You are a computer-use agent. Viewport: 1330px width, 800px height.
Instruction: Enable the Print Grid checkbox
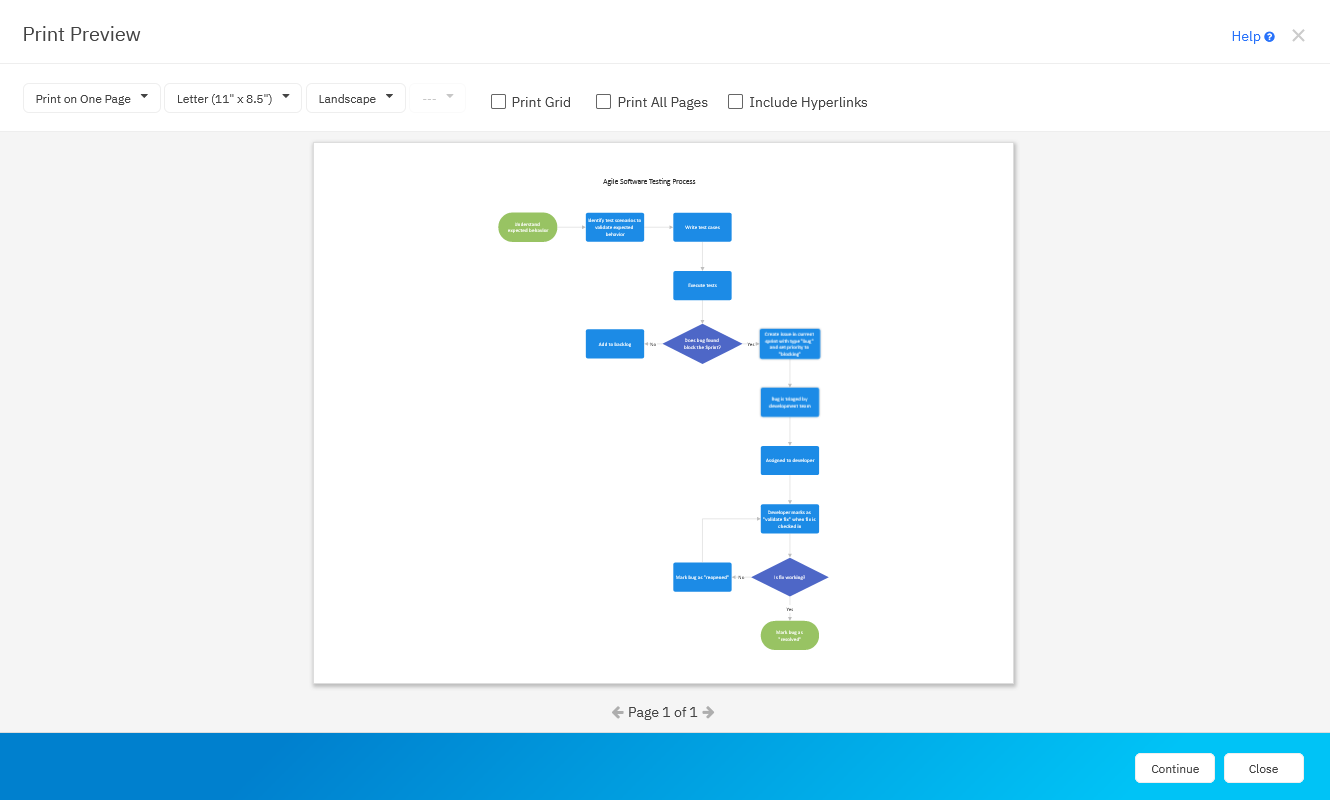tap(498, 101)
